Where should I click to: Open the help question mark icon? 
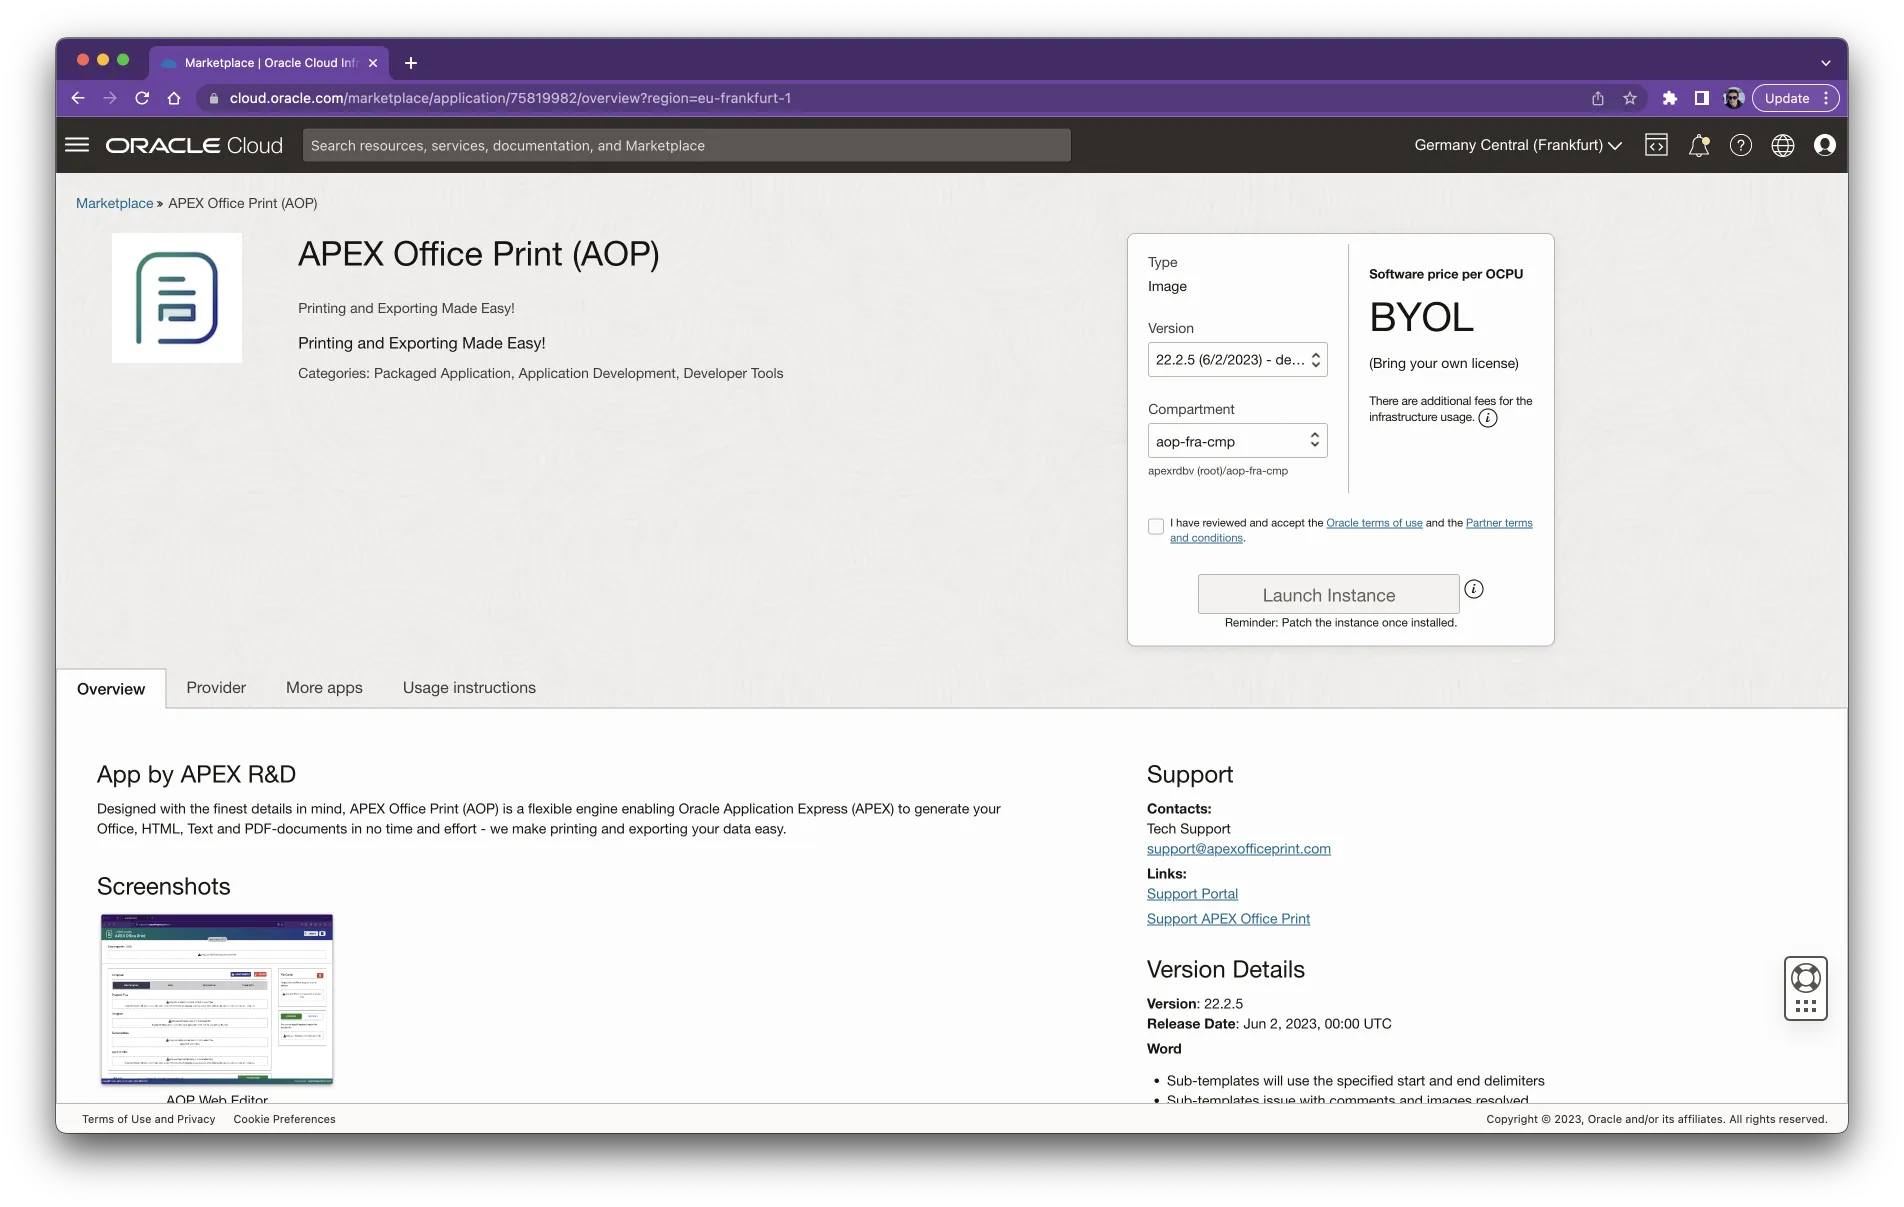1741,145
